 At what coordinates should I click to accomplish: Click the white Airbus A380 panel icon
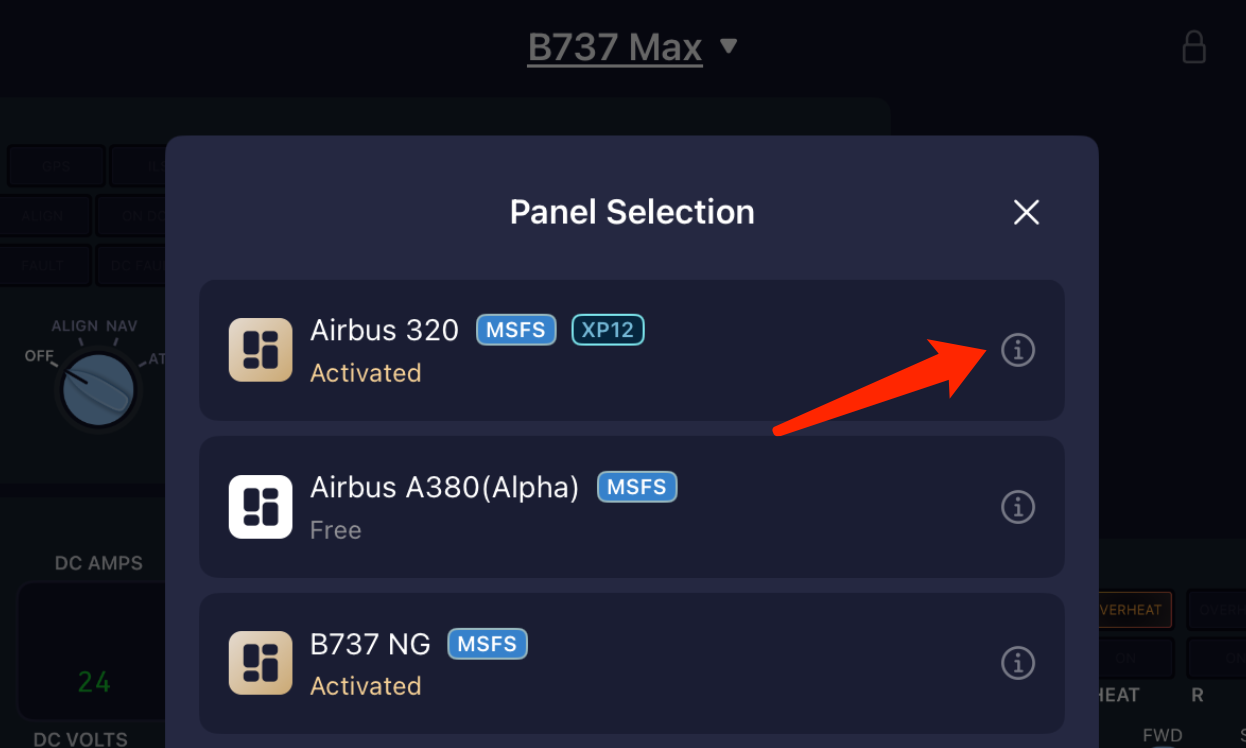[x=261, y=507]
